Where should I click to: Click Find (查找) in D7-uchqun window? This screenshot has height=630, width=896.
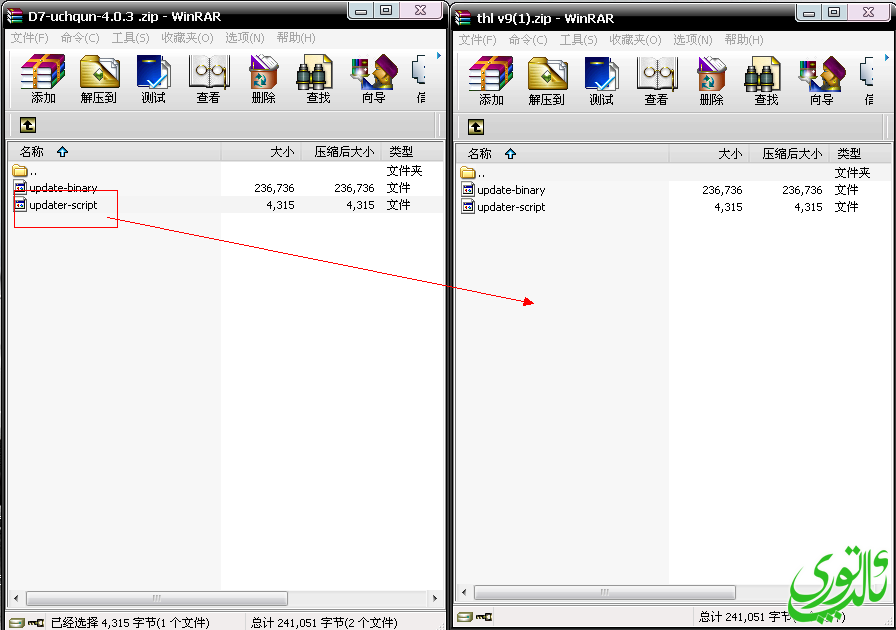click(318, 79)
